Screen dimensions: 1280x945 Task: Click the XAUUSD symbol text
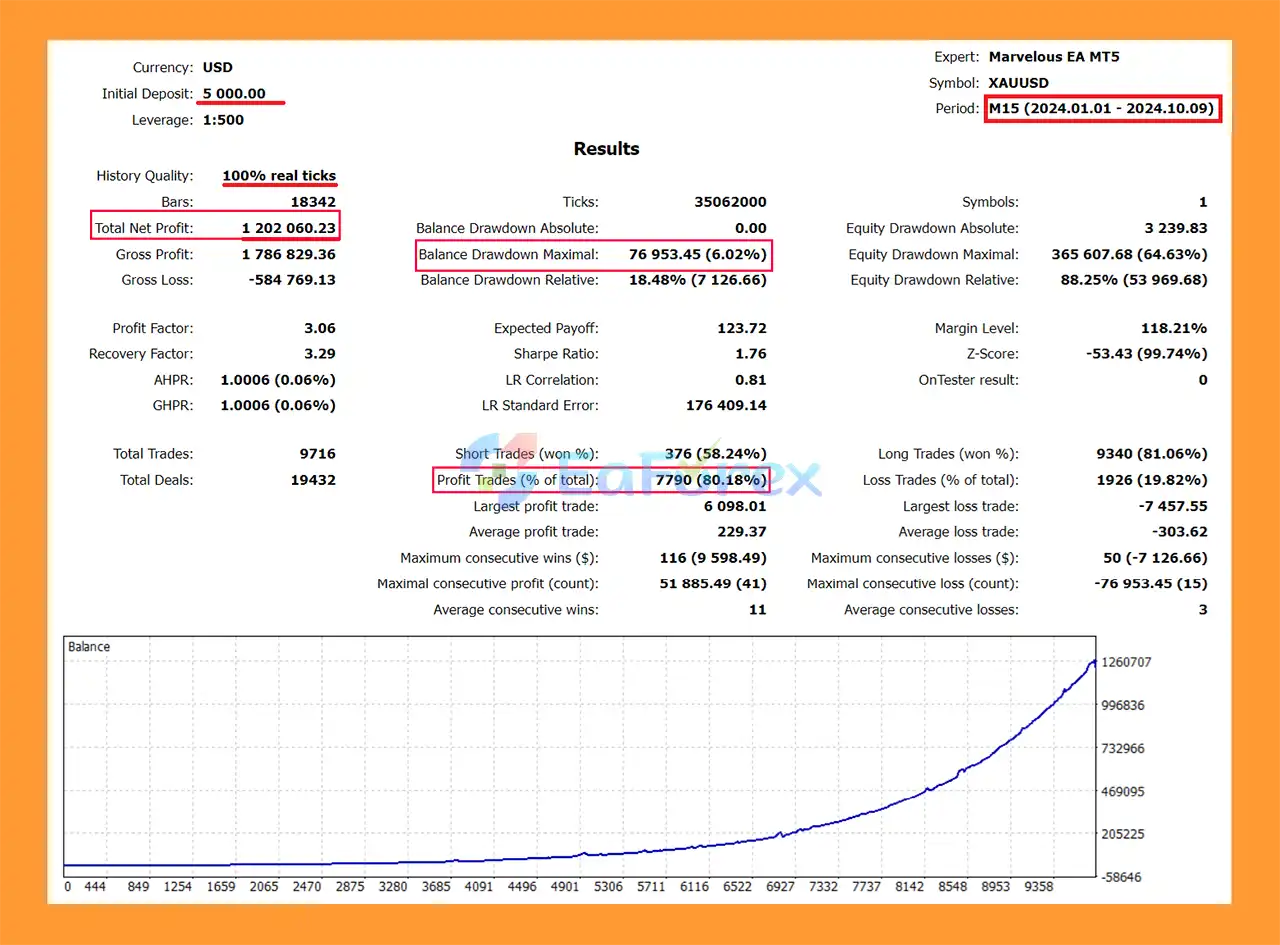tap(1019, 83)
